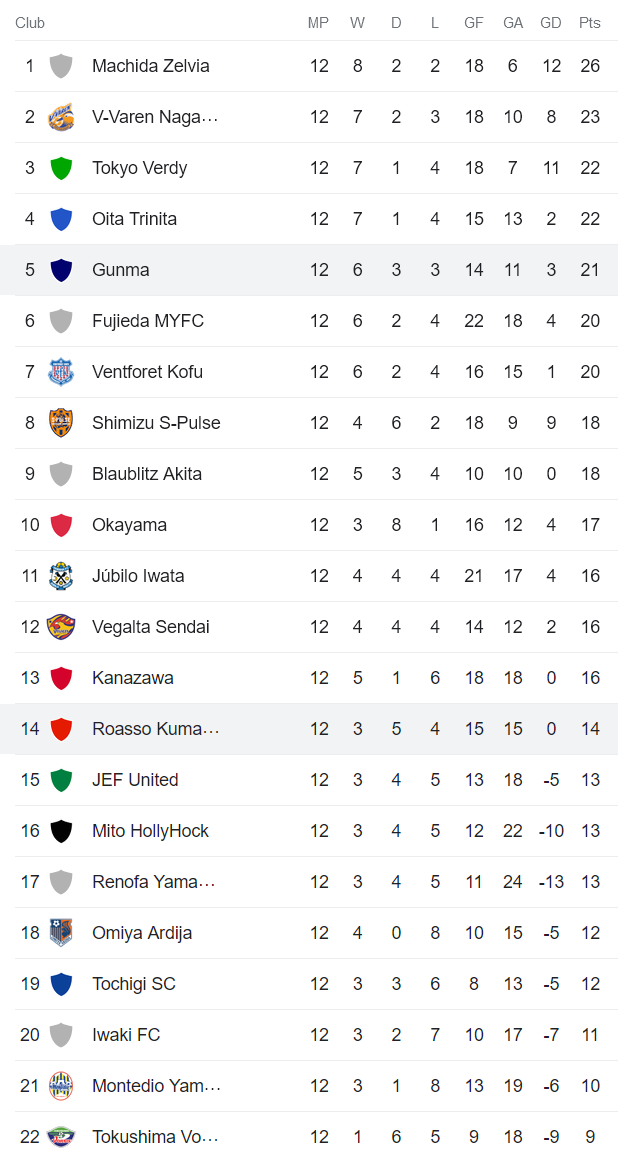Screen dimensions: 618x1158
Task: Open the JEF United team link
Action: pyautogui.click(x=135, y=780)
